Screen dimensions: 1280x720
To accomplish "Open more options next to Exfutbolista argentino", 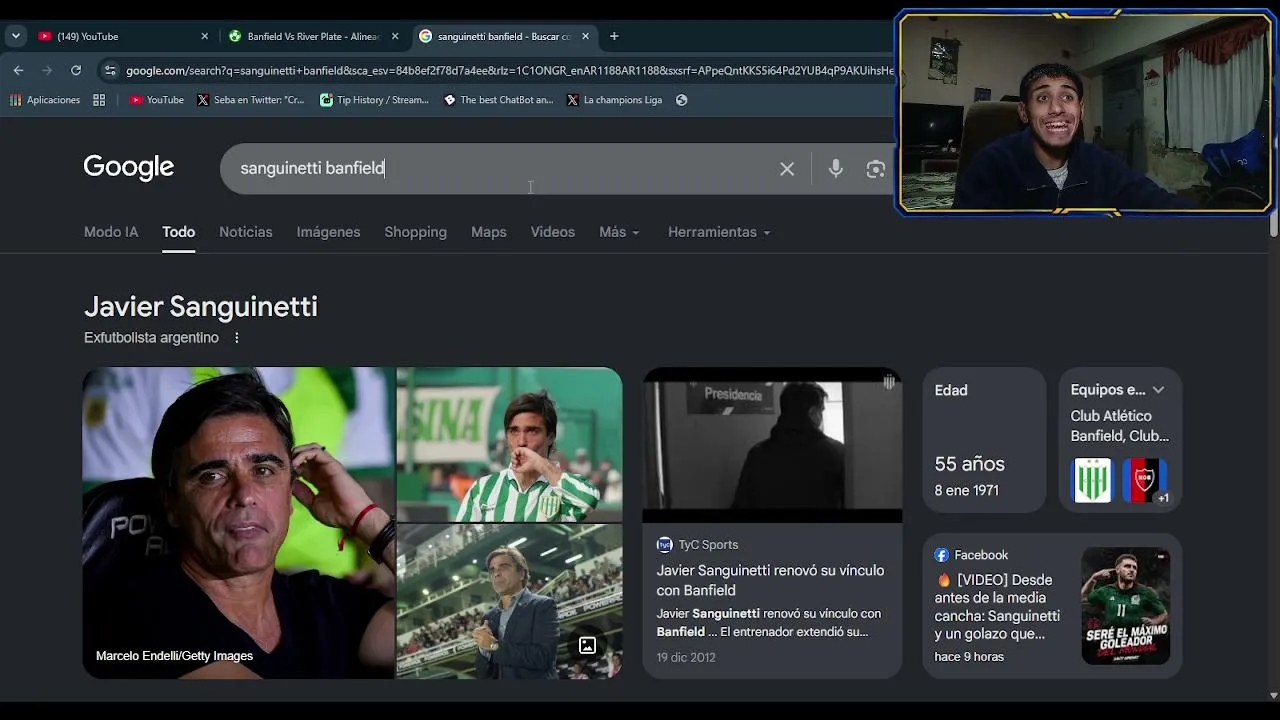I will click(237, 338).
